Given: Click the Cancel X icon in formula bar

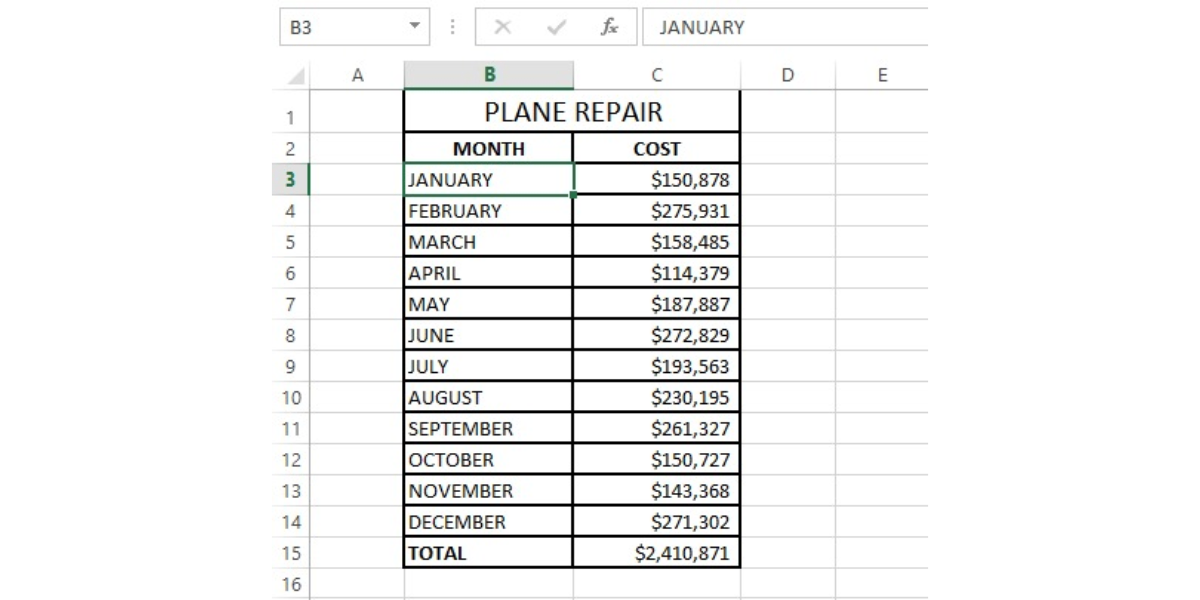Looking at the screenshot, I should point(502,27).
